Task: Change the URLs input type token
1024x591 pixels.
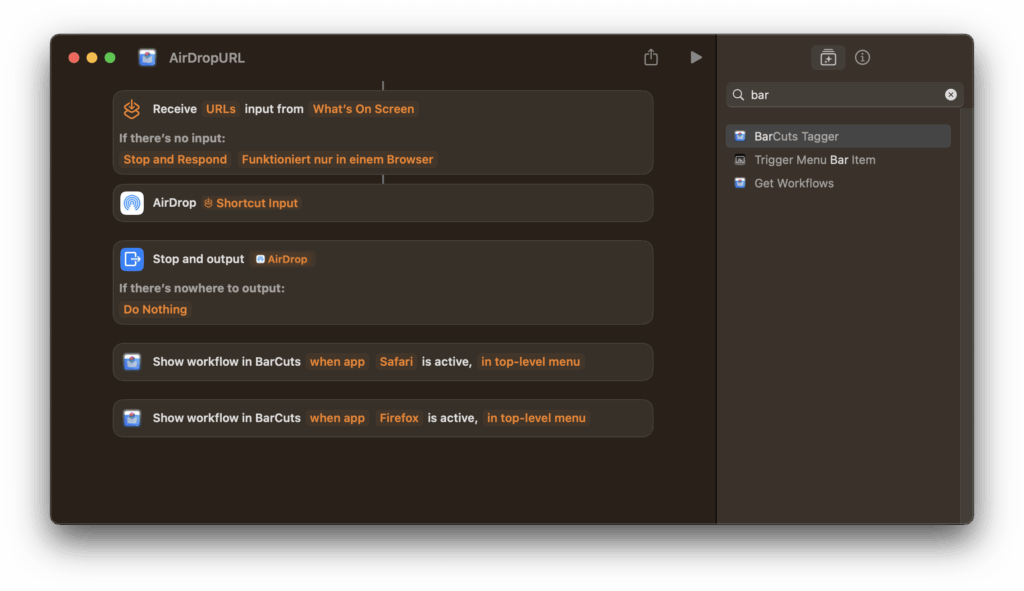Action: click(221, 109)
